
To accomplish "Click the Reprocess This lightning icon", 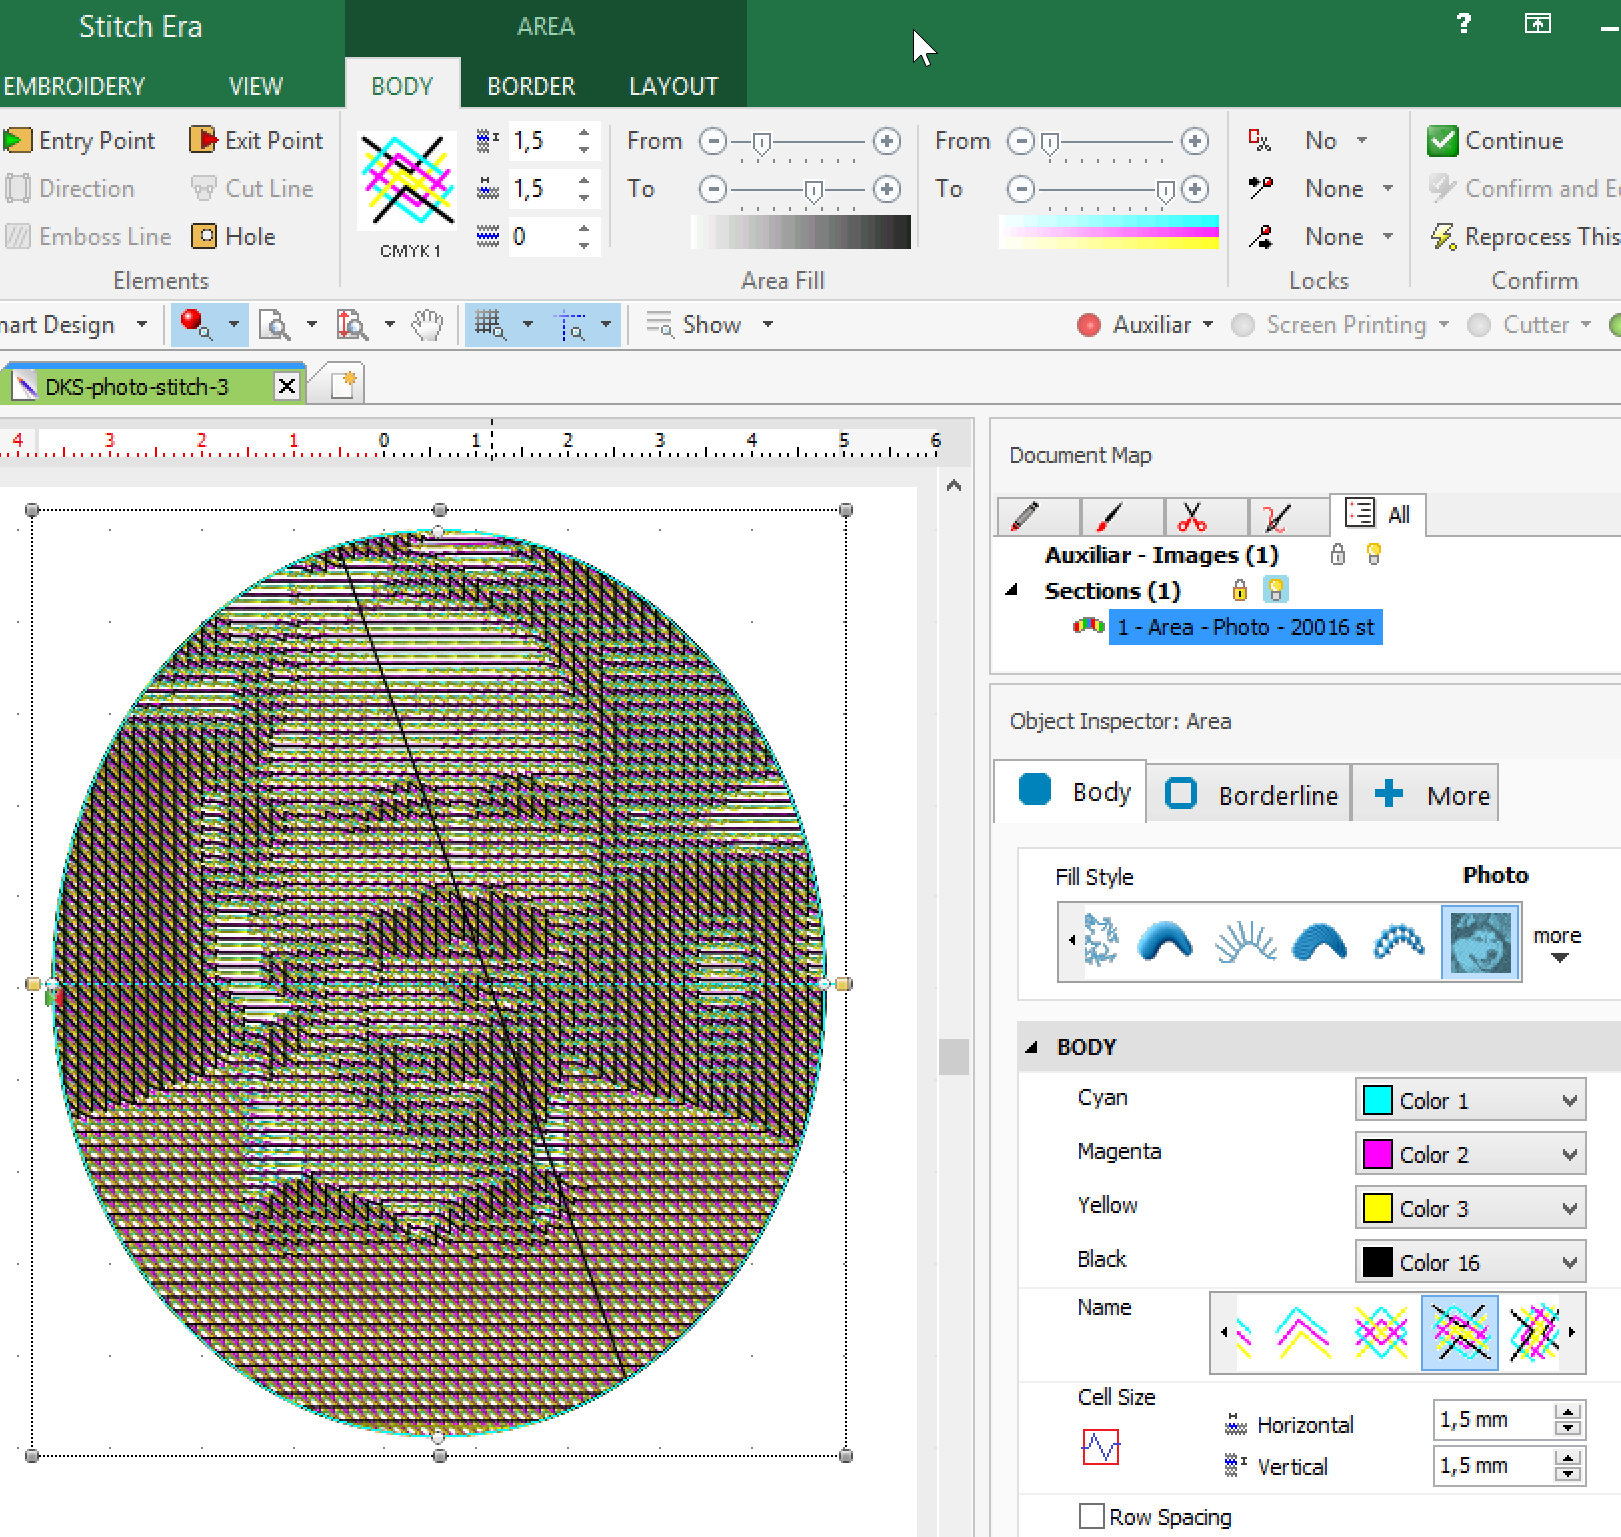I will (x=1443, y=237).
